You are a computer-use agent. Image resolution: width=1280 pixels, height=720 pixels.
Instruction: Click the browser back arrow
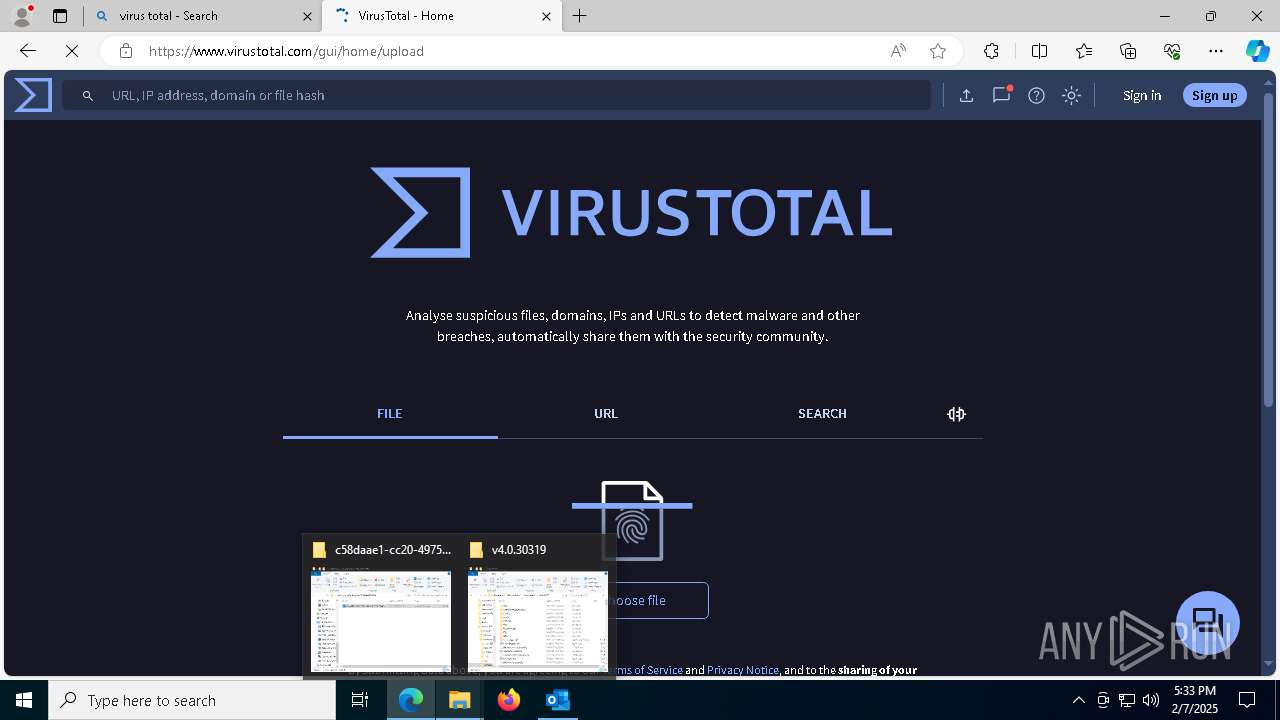27,51
